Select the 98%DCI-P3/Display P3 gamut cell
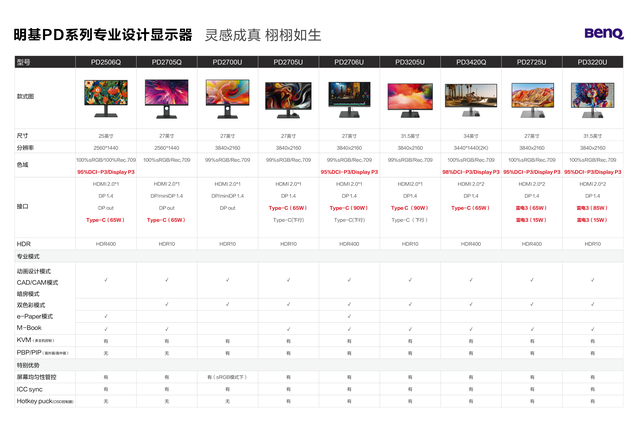This screenshot has width=640, height=424. tap(471, 172)
